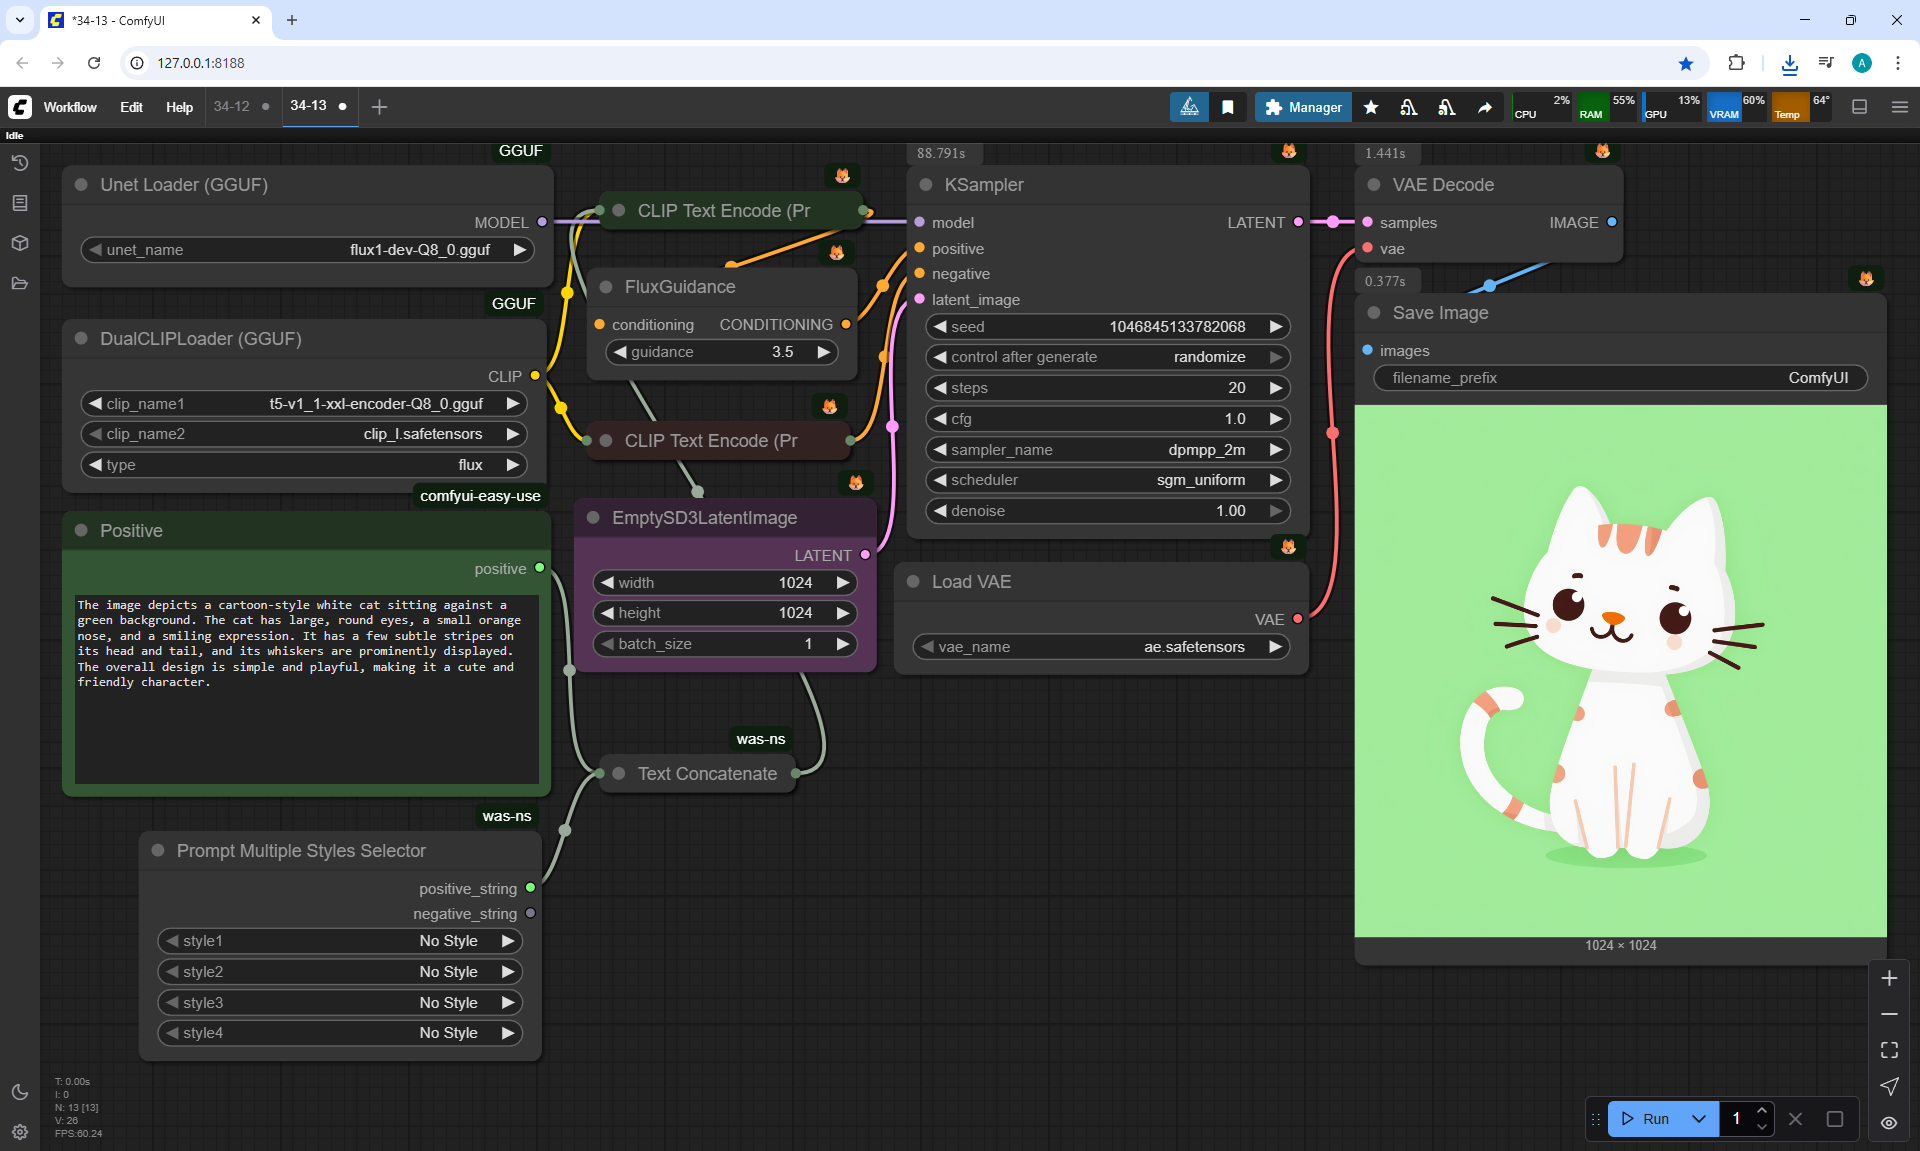
Task: Open settings gear in left sidebar
Action: [x=20, y=1132]
